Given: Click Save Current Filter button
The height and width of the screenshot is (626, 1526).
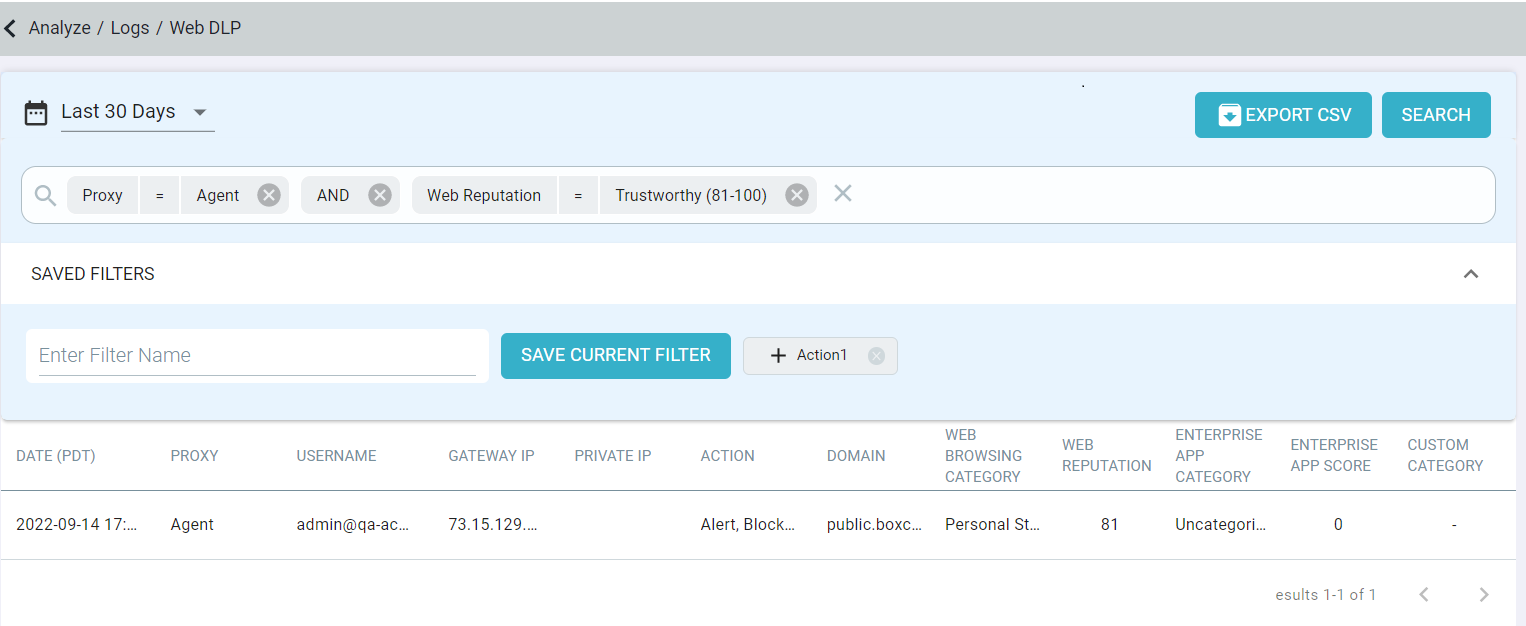Looking at the screenshot, I should 615,356.
